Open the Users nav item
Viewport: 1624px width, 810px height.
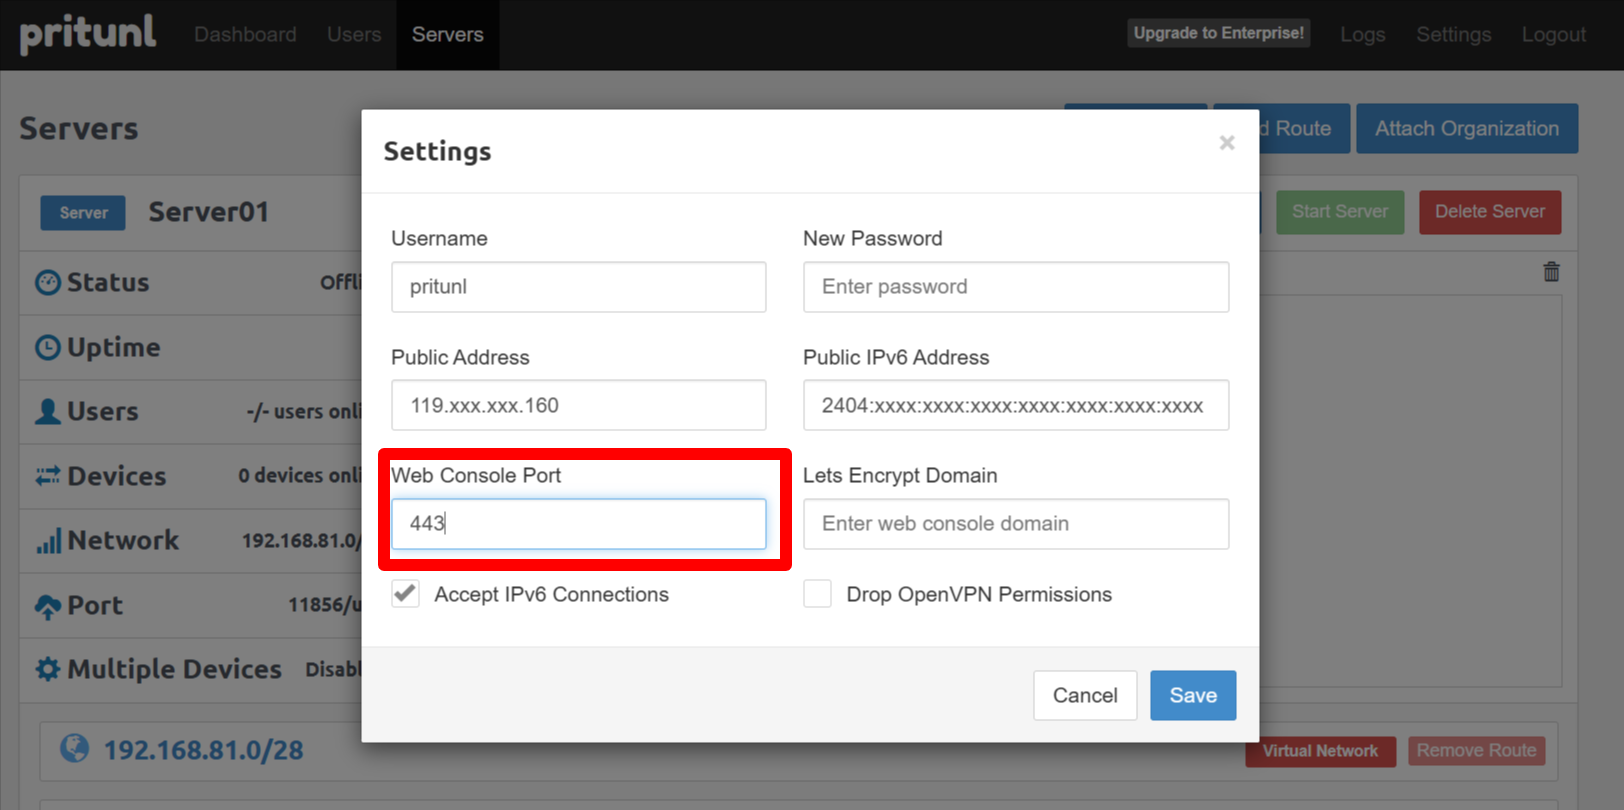354,34
